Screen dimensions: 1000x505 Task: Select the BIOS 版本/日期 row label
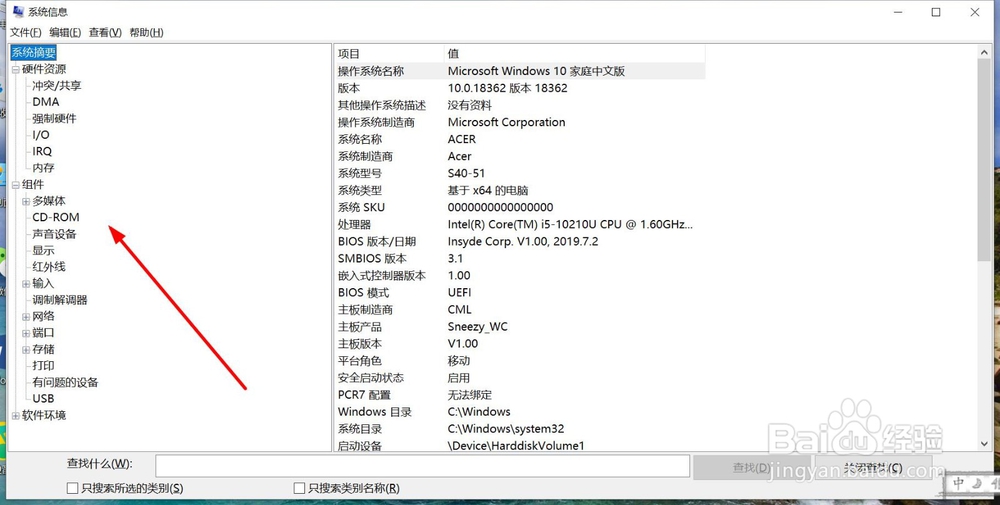point(377,242)
